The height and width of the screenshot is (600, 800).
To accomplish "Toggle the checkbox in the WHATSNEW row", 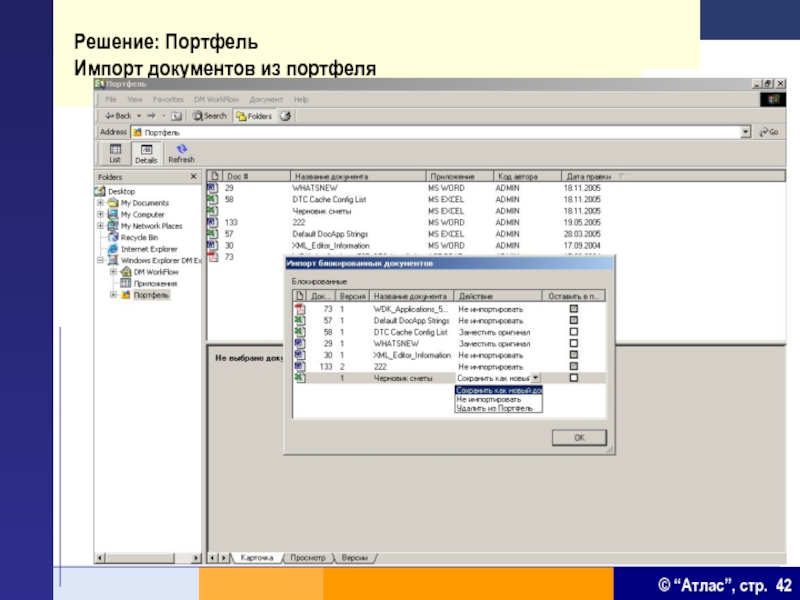I will [x=573, y=344].
